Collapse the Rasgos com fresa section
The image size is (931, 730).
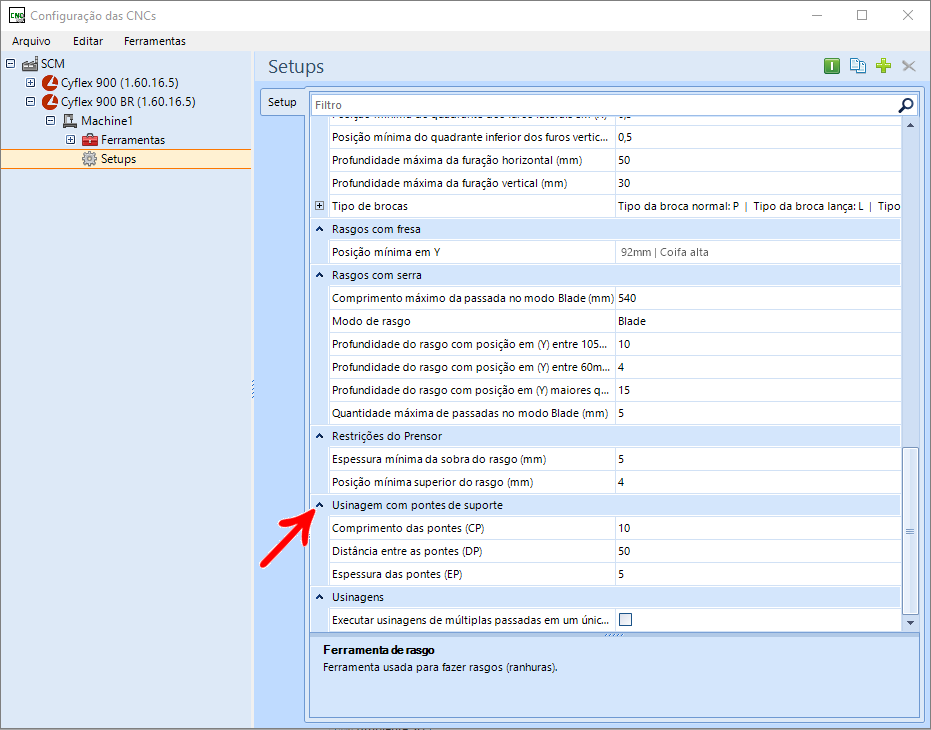tap(319, 229)
